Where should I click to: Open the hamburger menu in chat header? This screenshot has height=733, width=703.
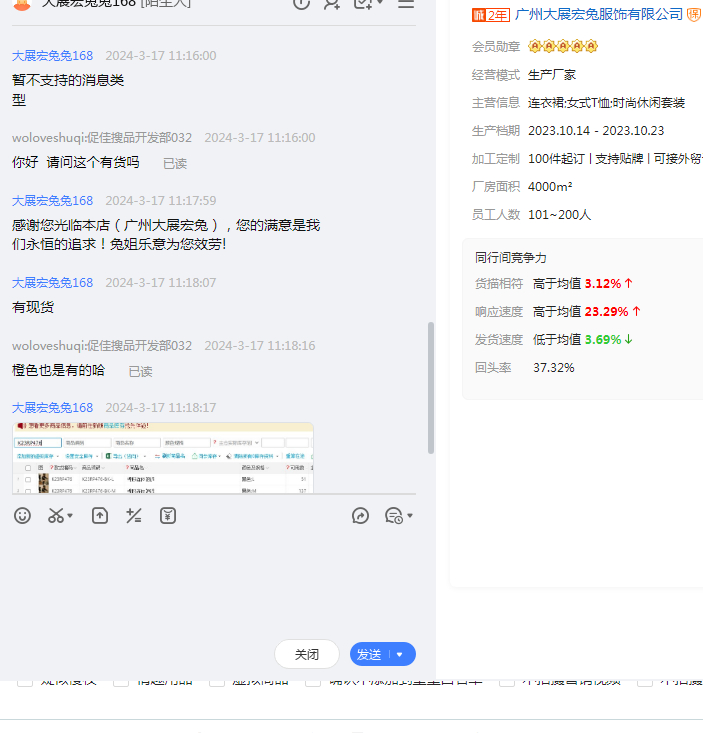pyautogui.click(x=406, y=3)
